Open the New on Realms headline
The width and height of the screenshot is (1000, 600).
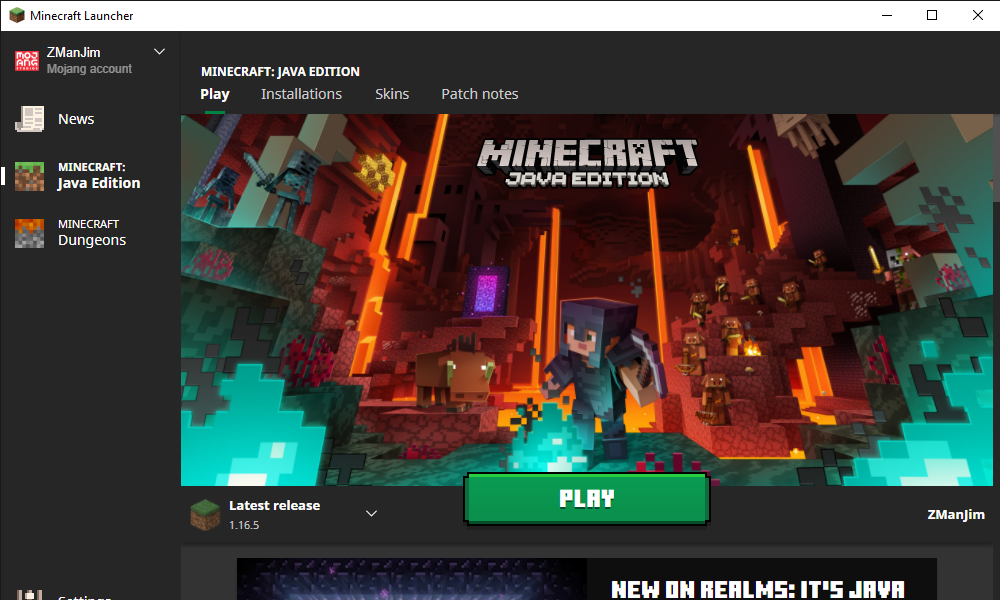(757, 588)
